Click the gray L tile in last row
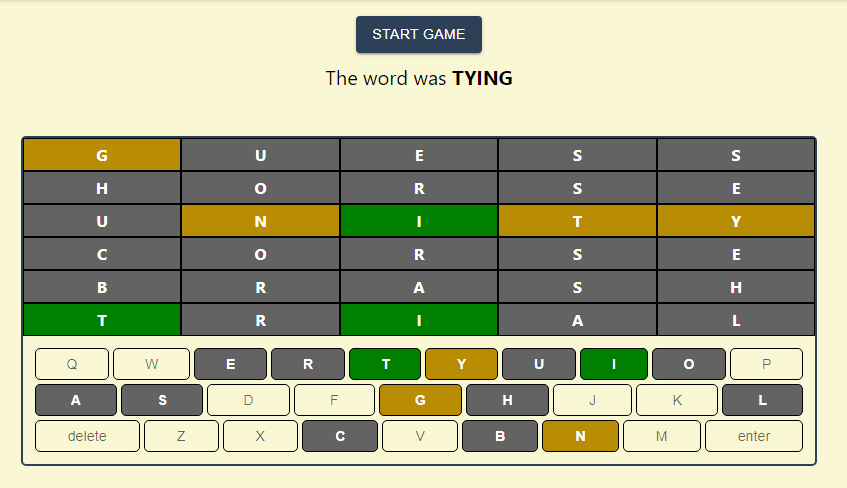847x488 pixels. click(x=736, y=320)
